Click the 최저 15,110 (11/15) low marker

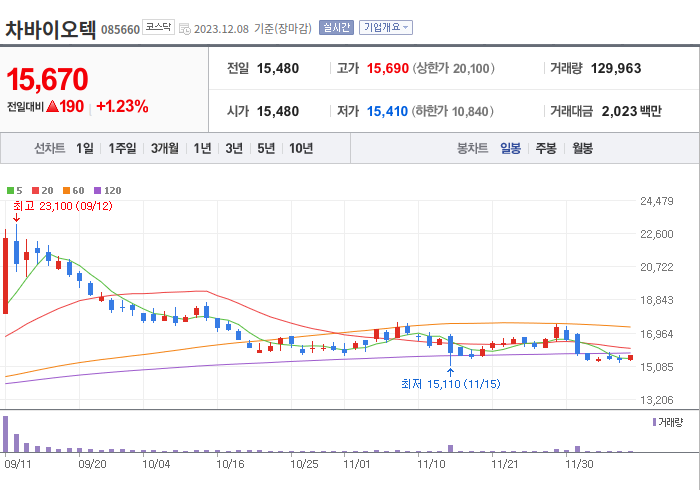(x=450, y=384)
